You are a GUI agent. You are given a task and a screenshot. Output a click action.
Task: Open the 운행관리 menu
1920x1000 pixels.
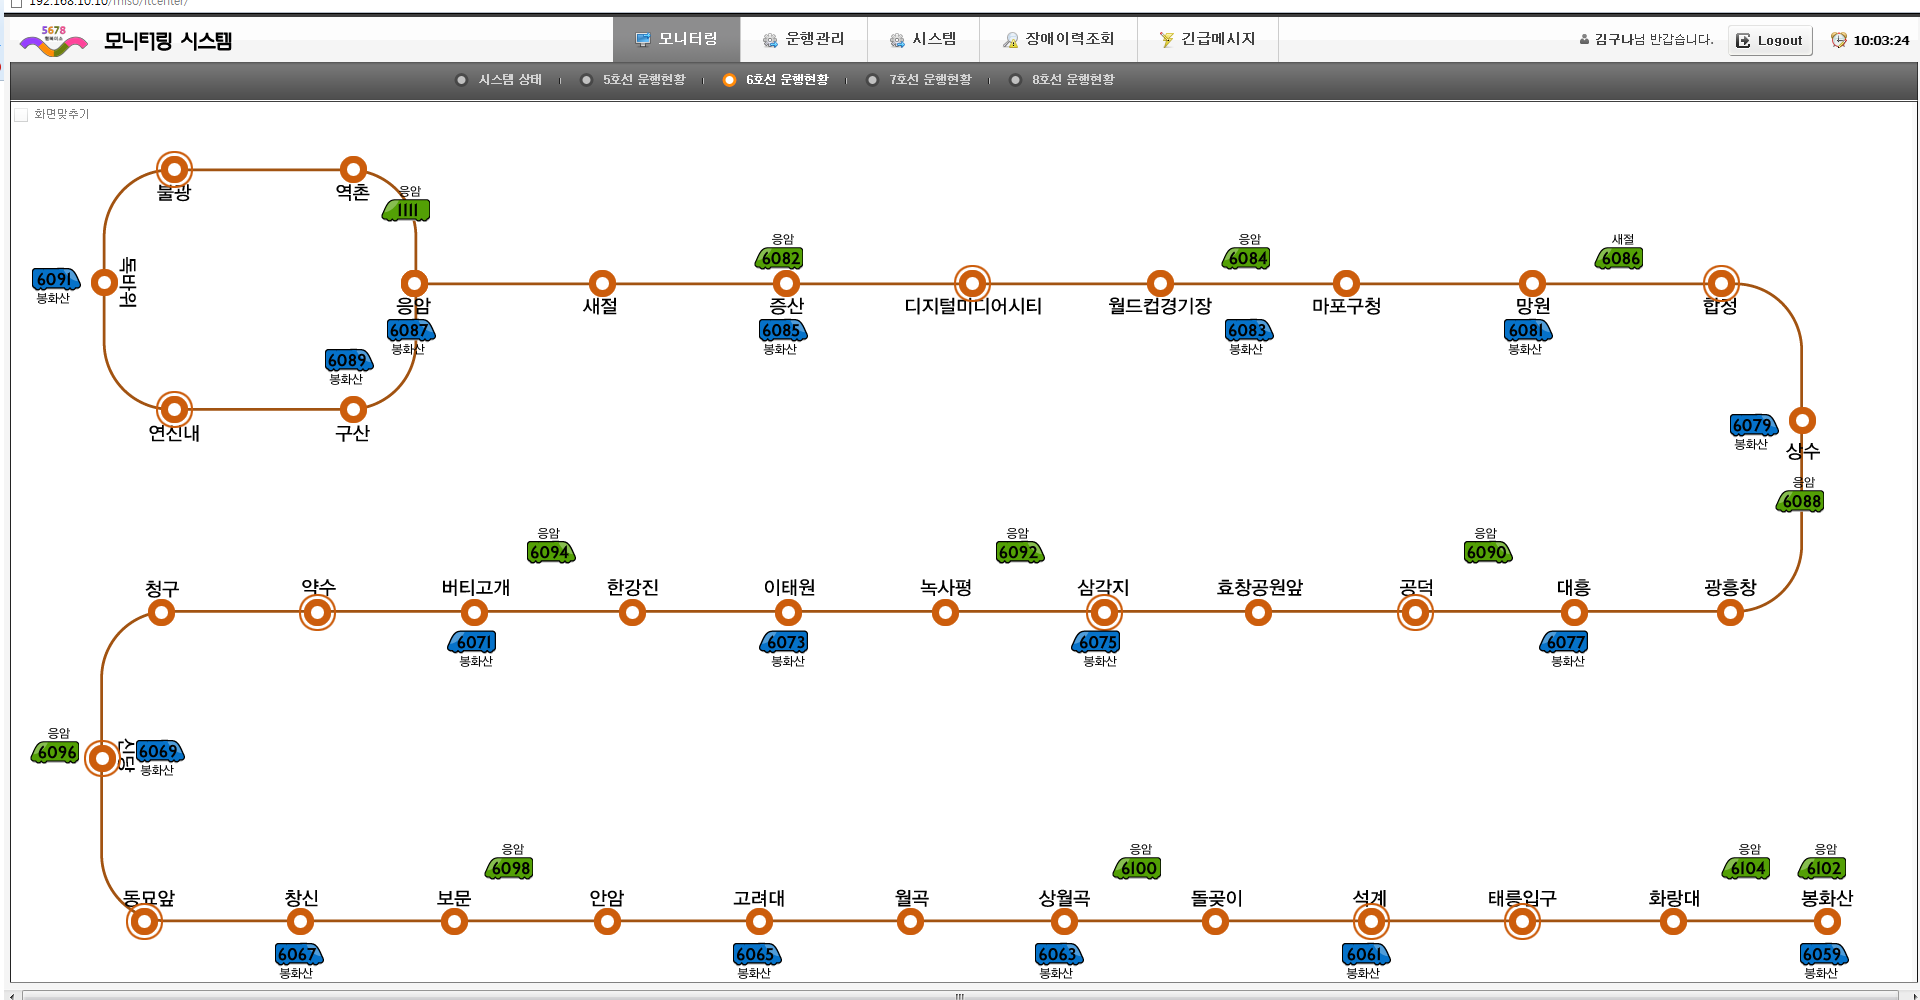tap(803, 39)
